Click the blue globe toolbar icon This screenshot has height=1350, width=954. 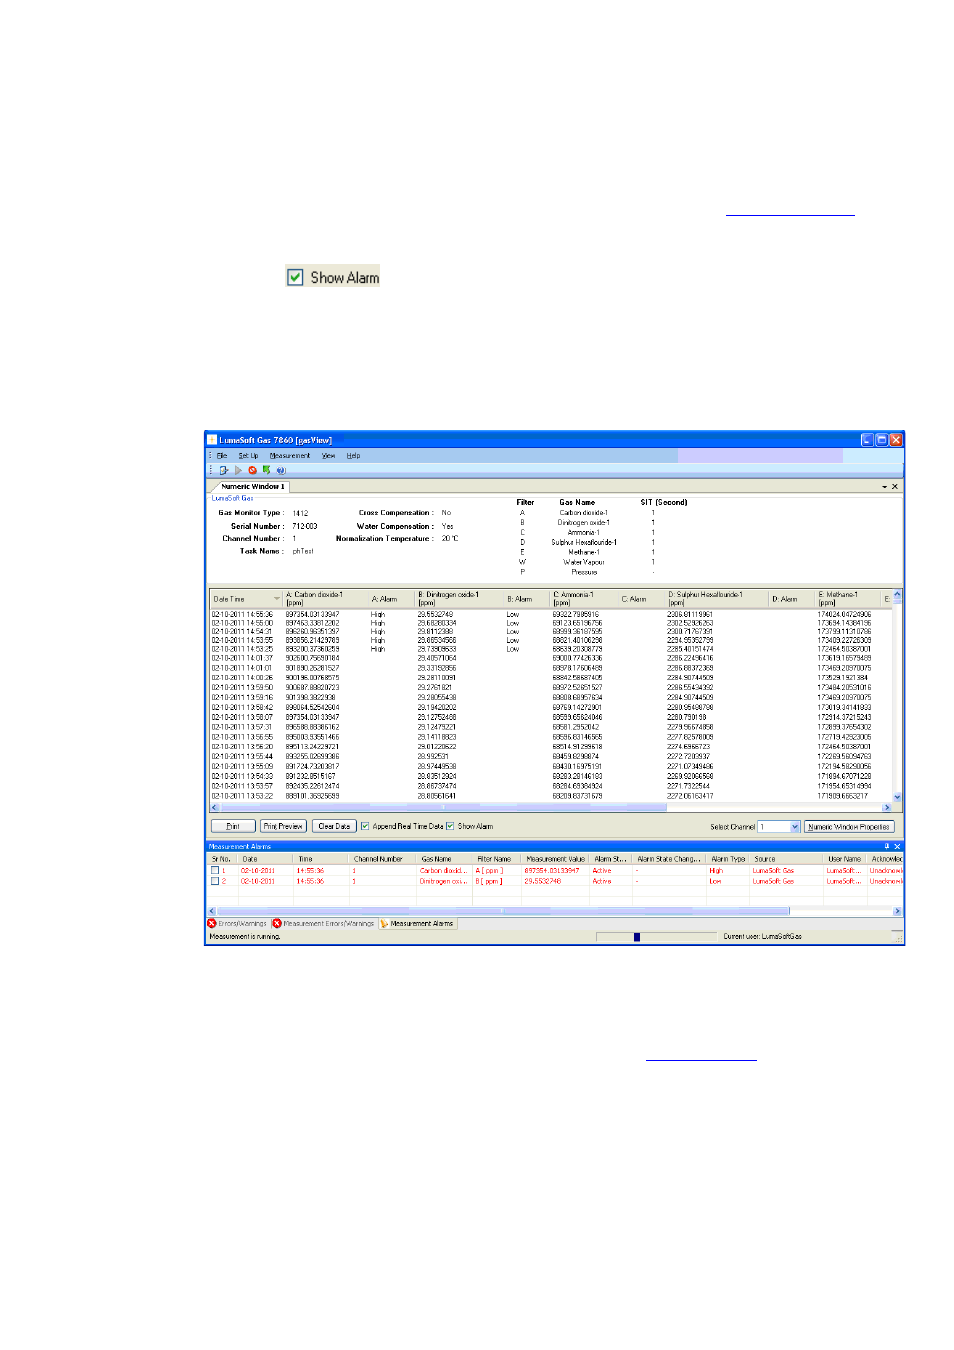click(281, 470)
